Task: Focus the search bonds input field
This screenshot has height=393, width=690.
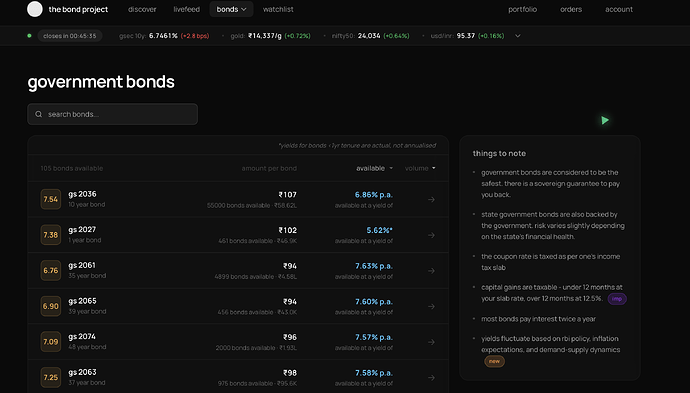Action: point(113,114)
